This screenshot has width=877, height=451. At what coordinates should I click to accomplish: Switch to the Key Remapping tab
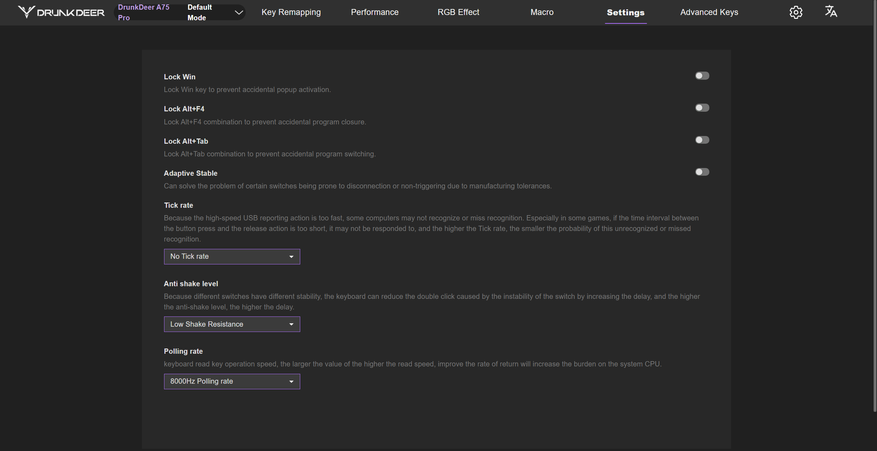click(x=291, y=12)
